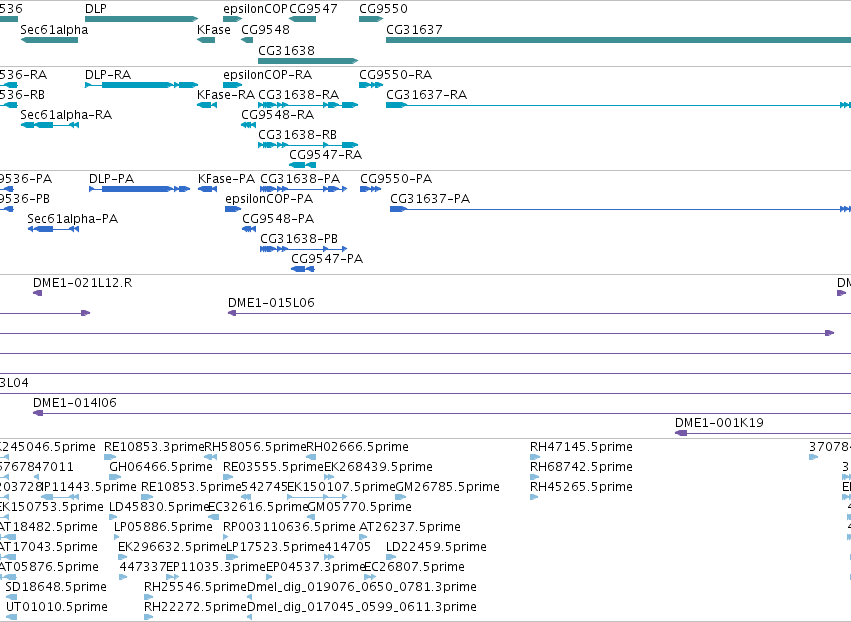Click the Sec61alpha gene label
Viewport: 851px width, 622px height.
click(54, 30)
